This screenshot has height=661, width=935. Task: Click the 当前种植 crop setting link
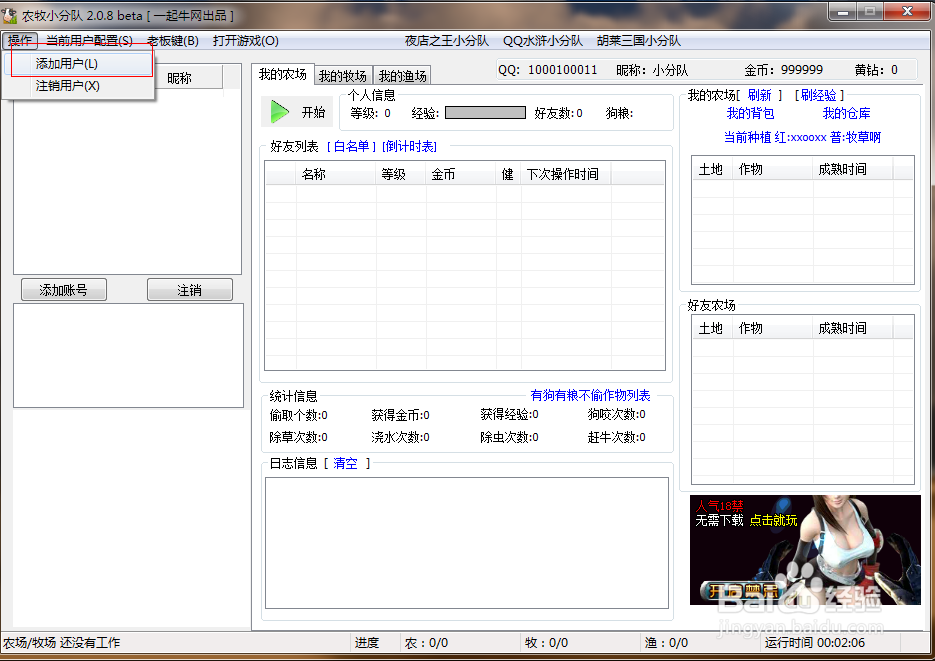point(802,137)
